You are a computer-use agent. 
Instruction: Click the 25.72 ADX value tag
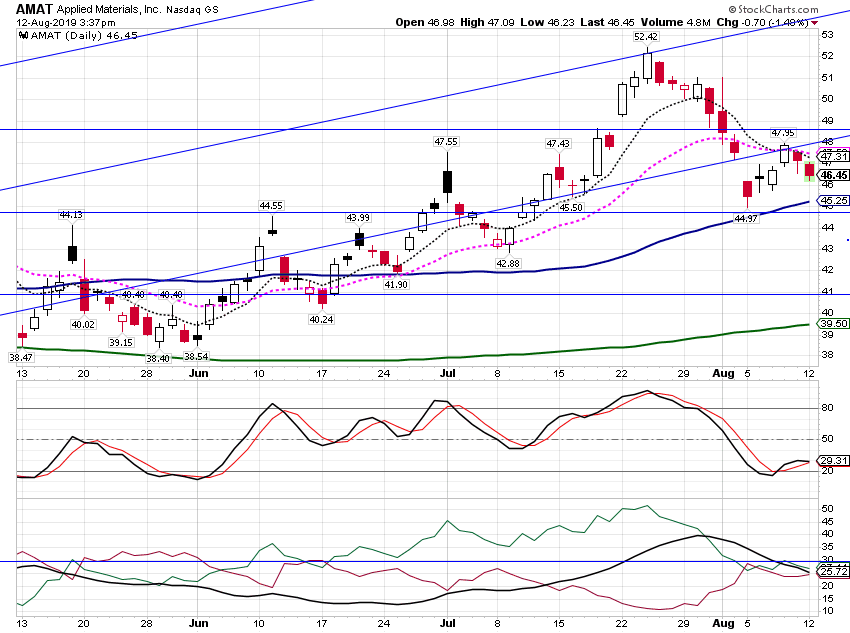(x=834, y=572)
